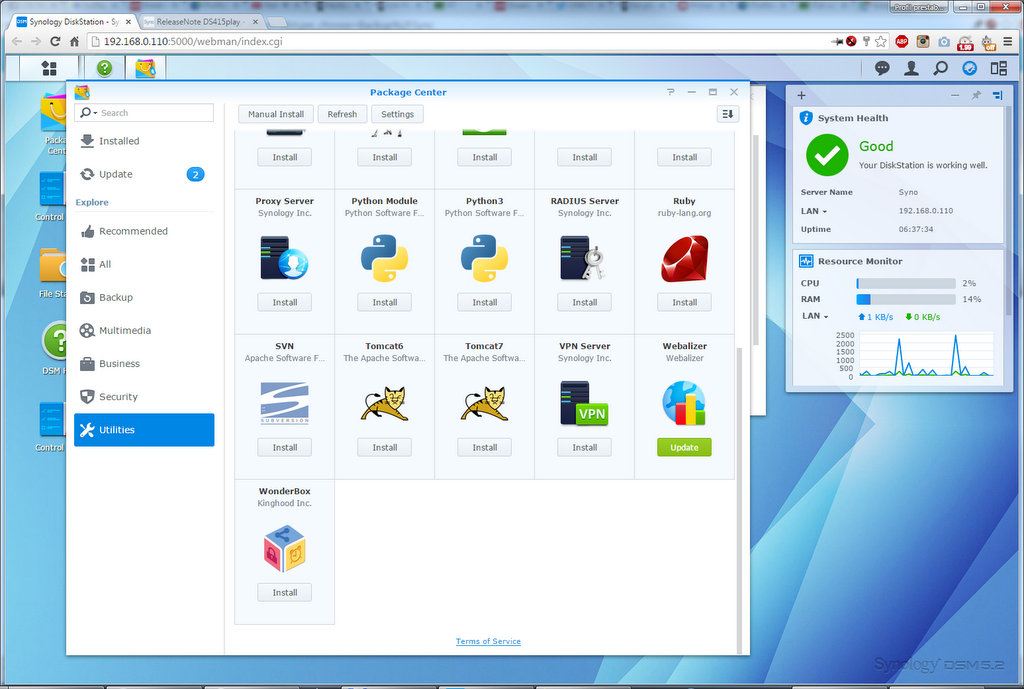Open the notifications chat bubble icon

[882, 68]
